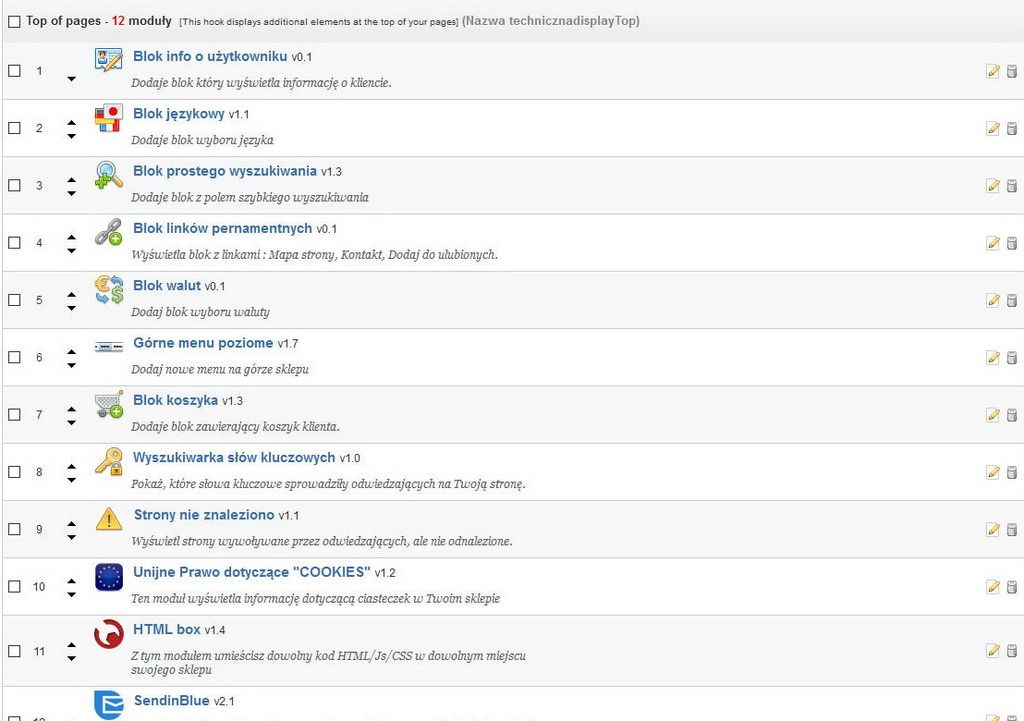Screen dimensions: 1024x721
Task: Open the Blok koszyka module link
Action: coord(175,400)
